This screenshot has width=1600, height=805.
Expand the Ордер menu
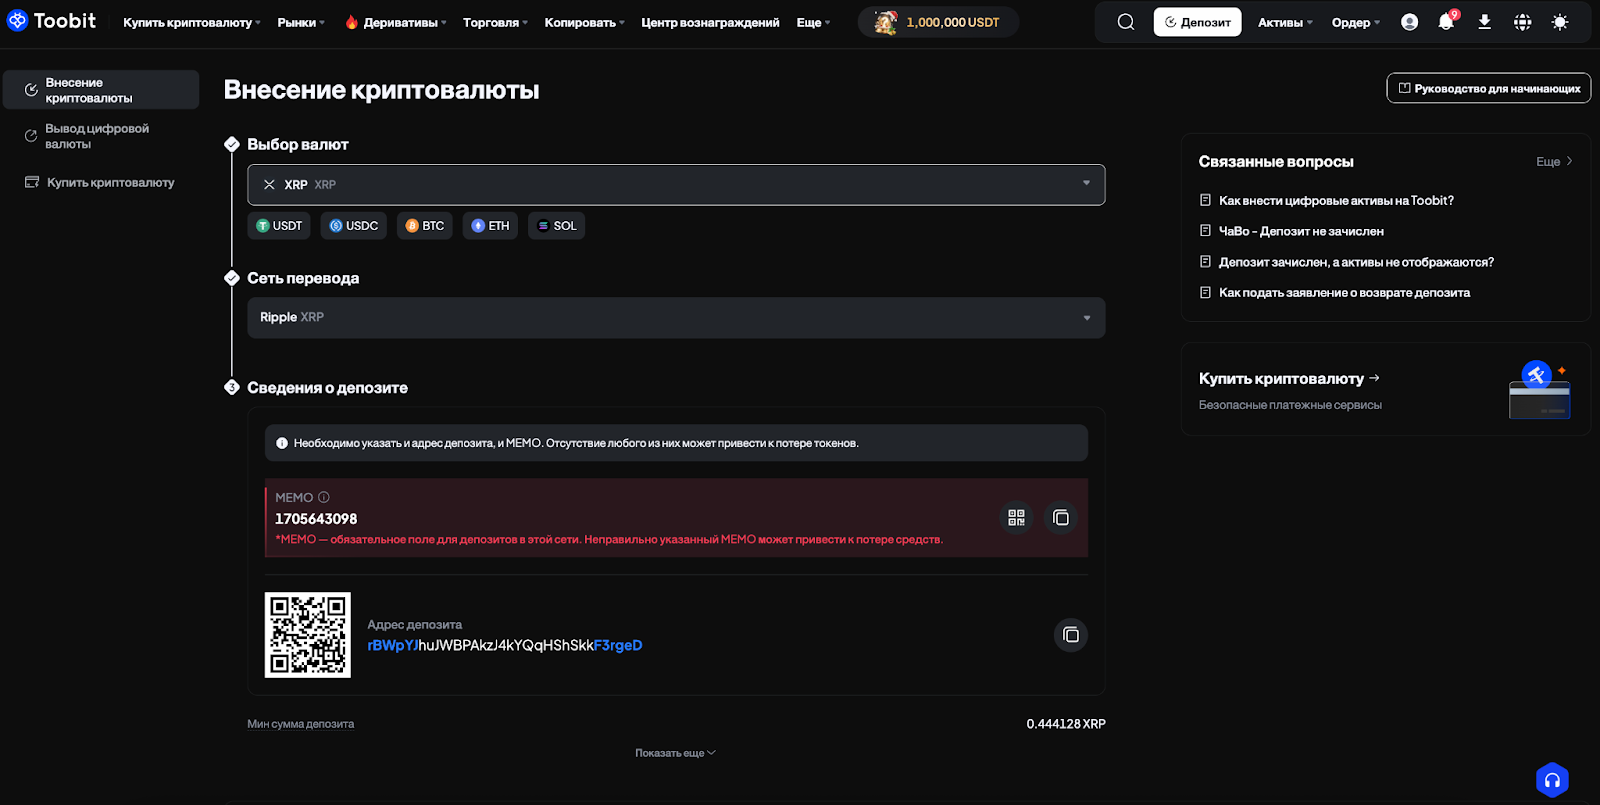click(1355, 22)
